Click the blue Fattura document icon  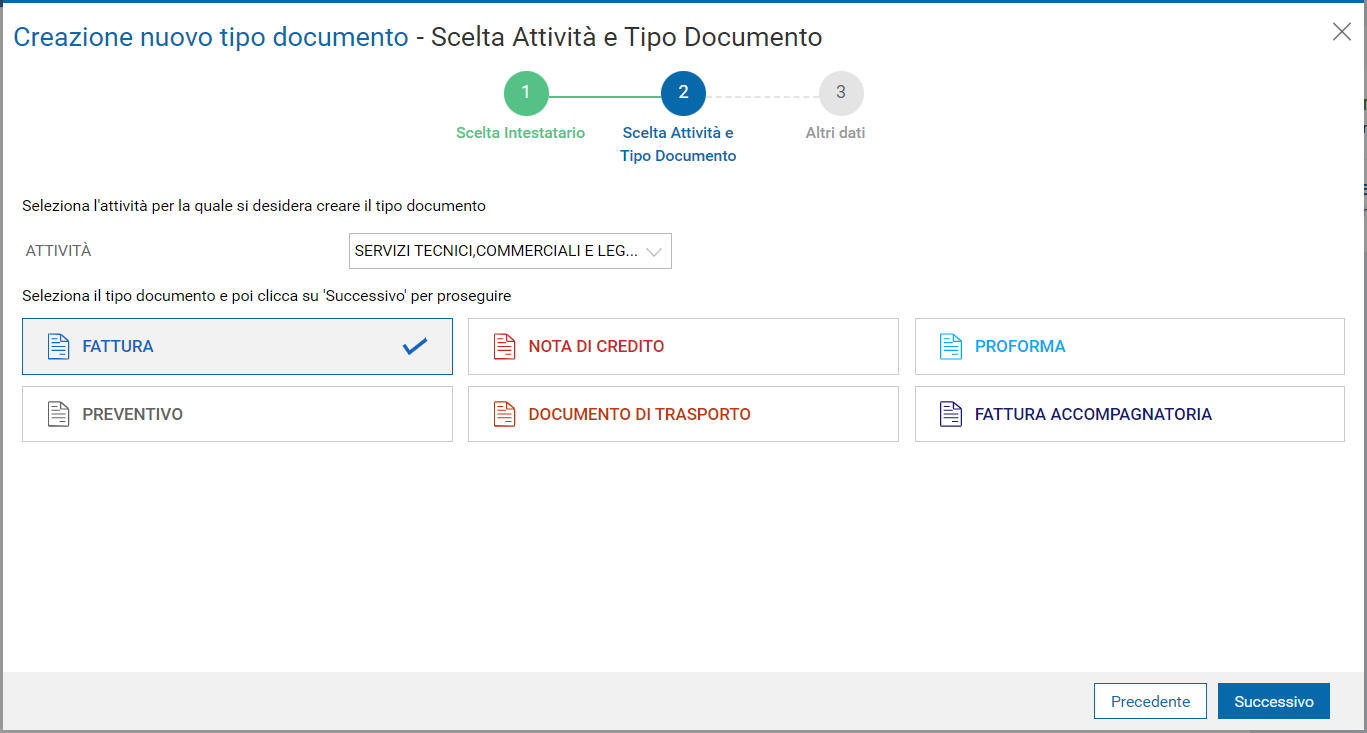point(59,347)
